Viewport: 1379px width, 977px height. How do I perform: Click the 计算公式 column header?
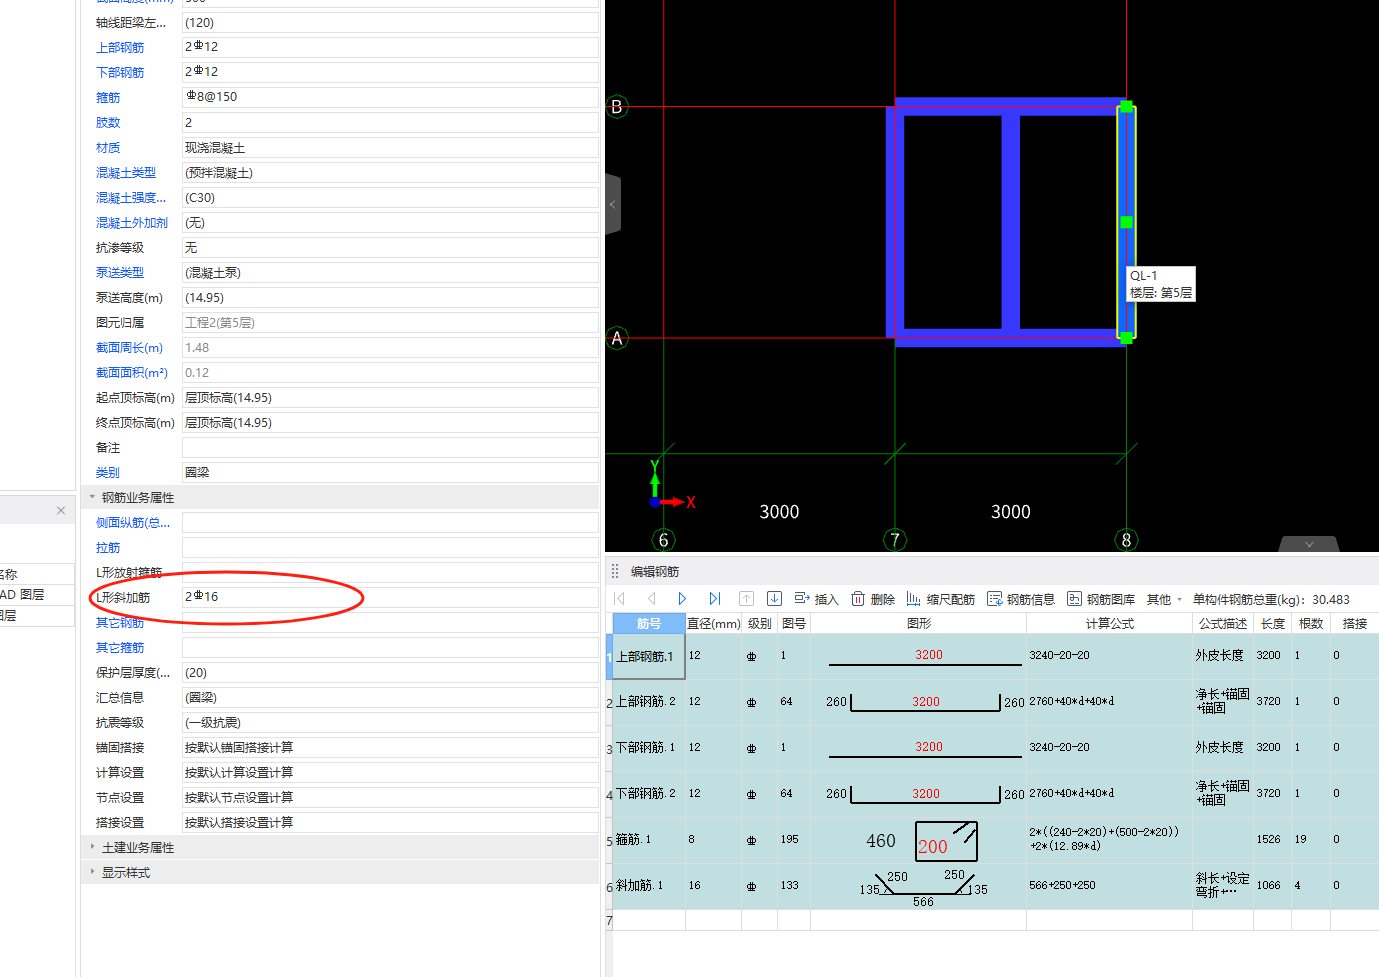click(1109, 623)
